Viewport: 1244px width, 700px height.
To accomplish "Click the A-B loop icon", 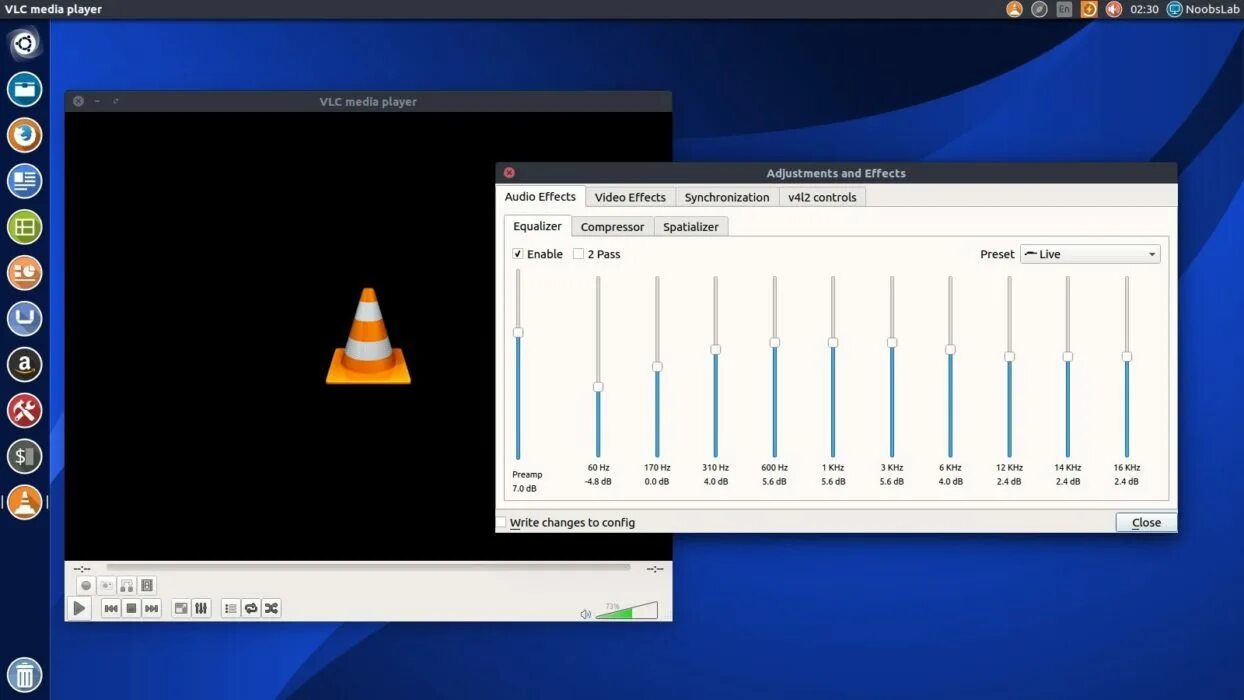I will click(127, 585).
